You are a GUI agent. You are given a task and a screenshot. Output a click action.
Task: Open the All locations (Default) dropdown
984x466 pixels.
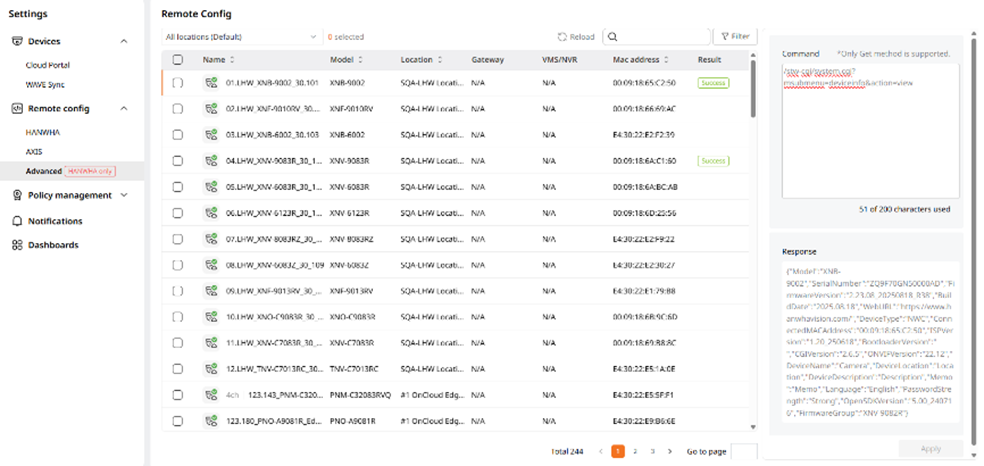click(x=240, y=37)
